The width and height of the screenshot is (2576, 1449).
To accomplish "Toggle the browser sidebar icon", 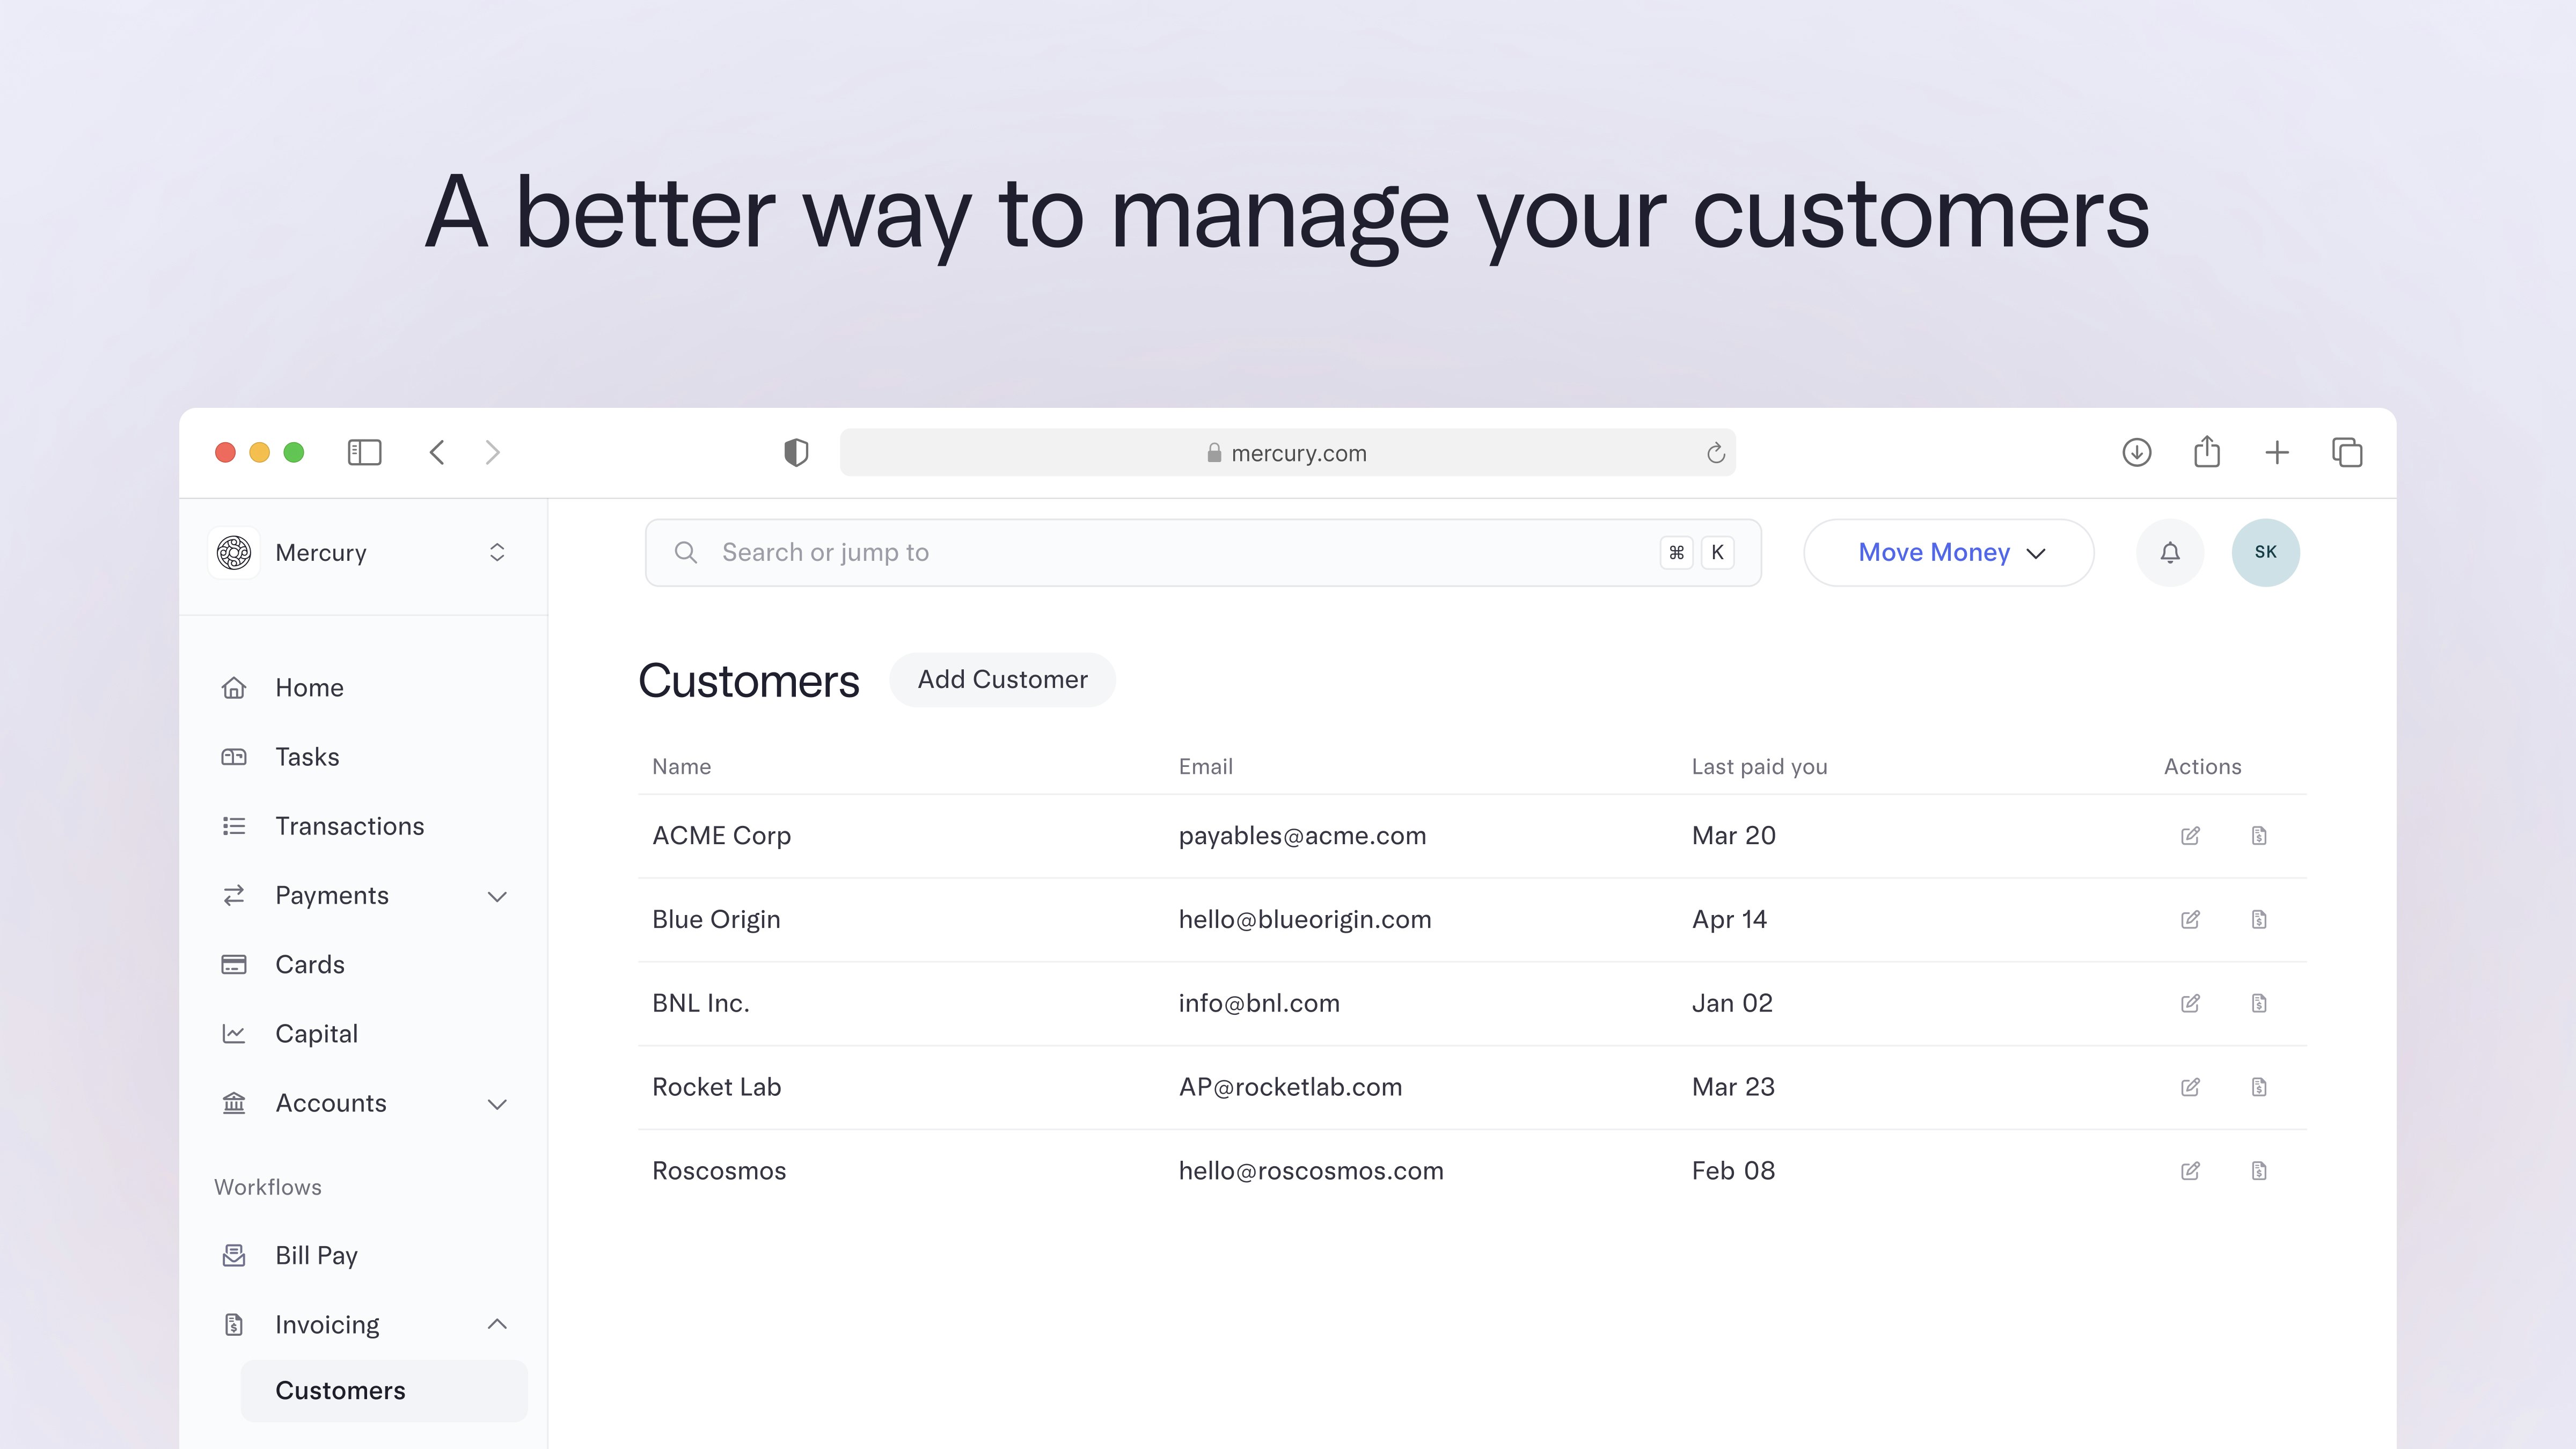I will pyautogui.click(x=364, y=453).
